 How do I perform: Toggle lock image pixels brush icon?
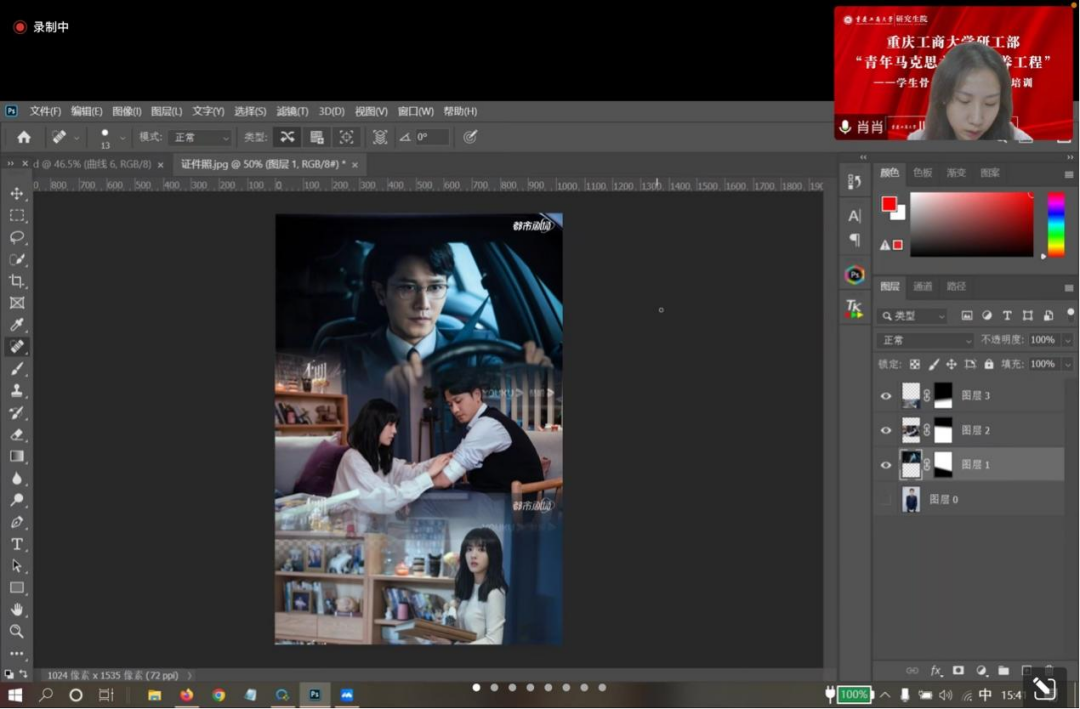[933, 364]
